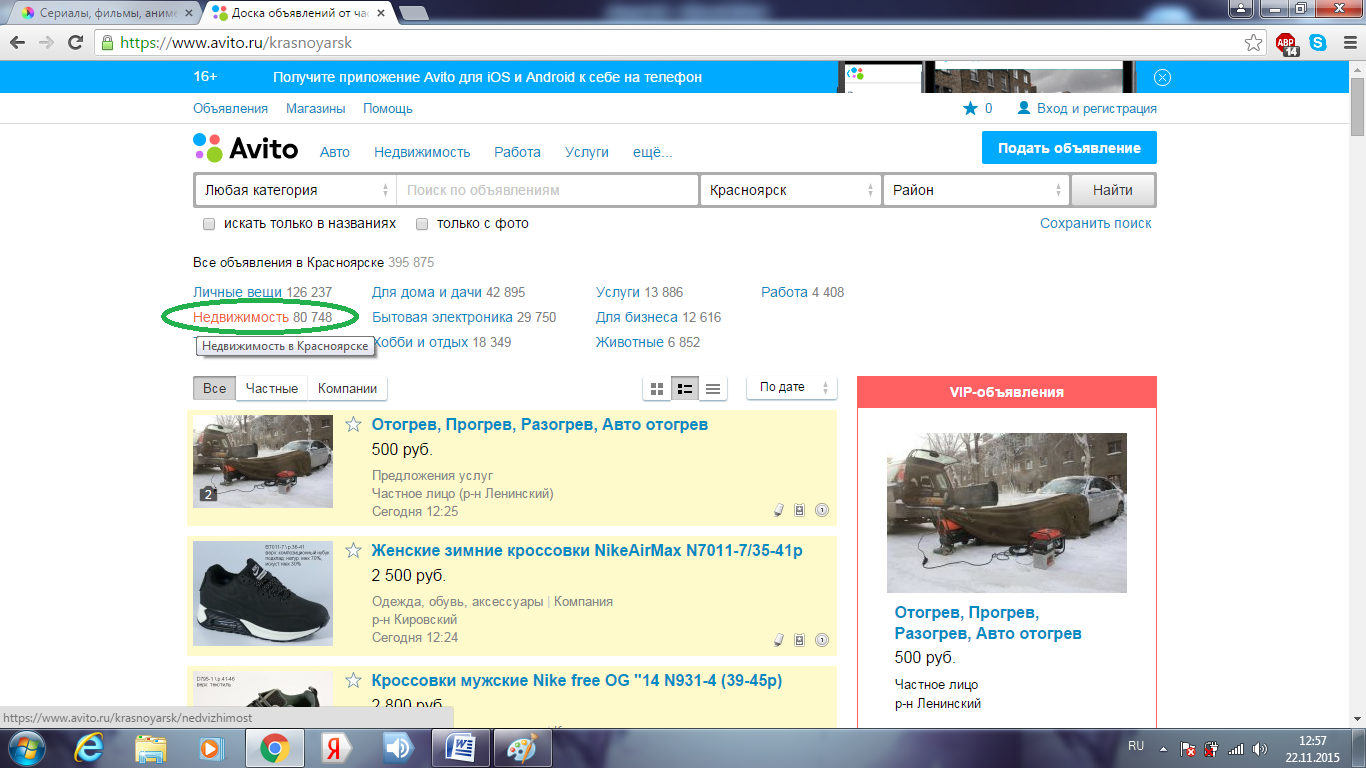Open 'Объявления' link in header
Image resolution: width=1366 pixels, height=768 pixels.
pos(231,108)
